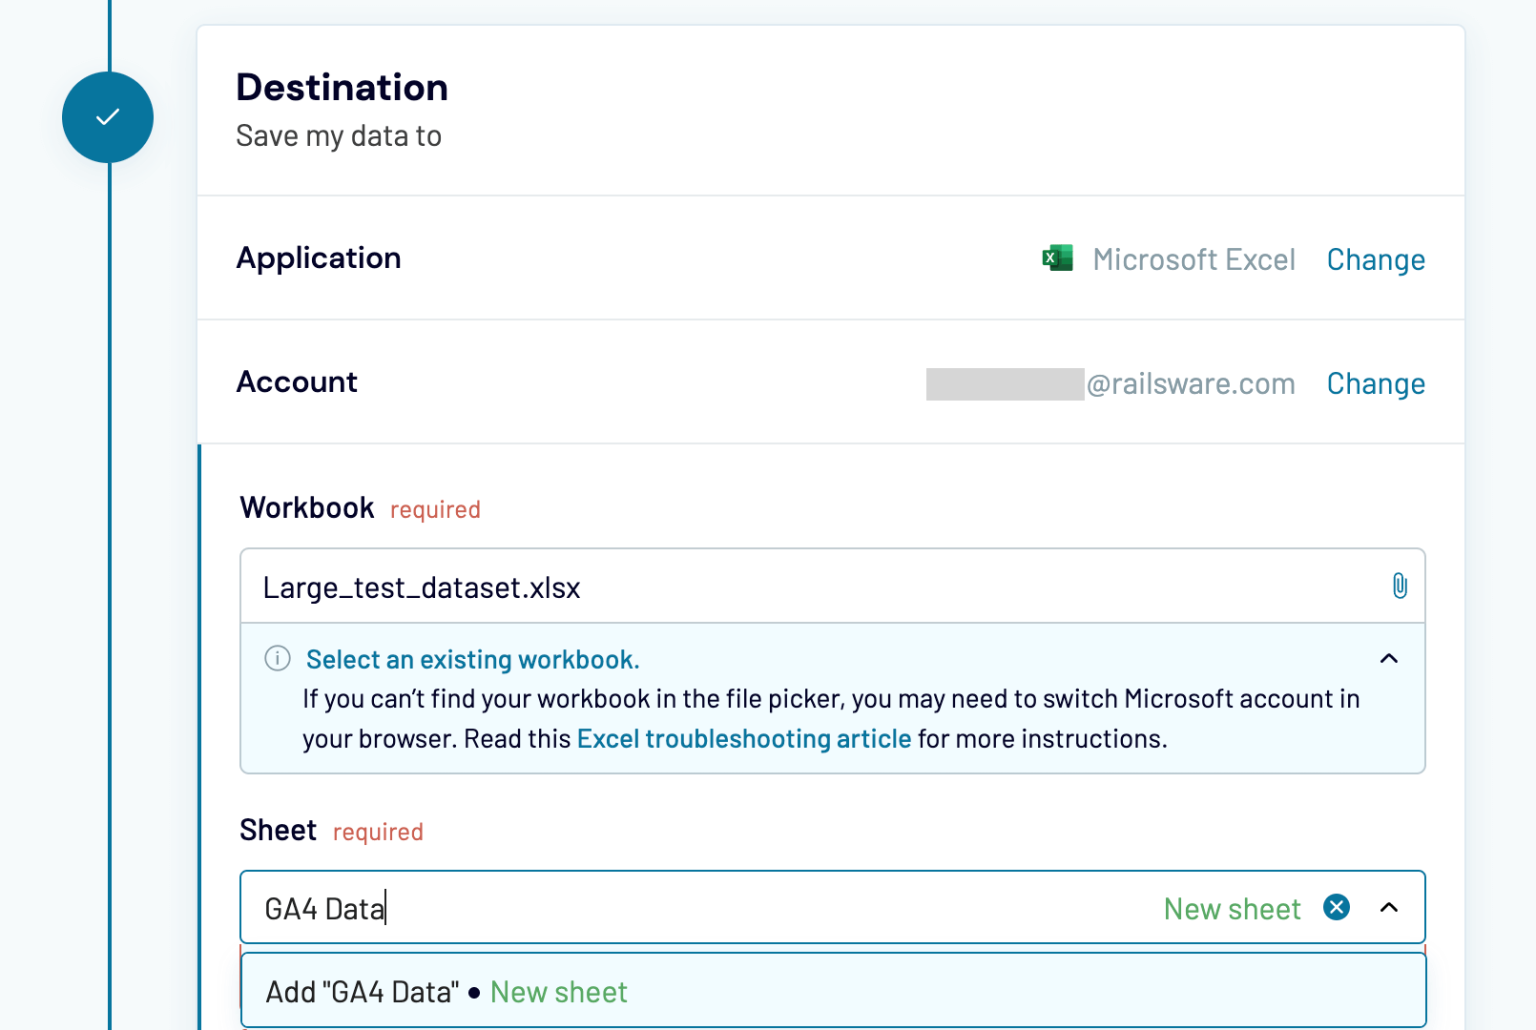This screenshot has height=1030, width=1536.
Task: Click the completed step checkmark icon
Action: pos(107,117)
